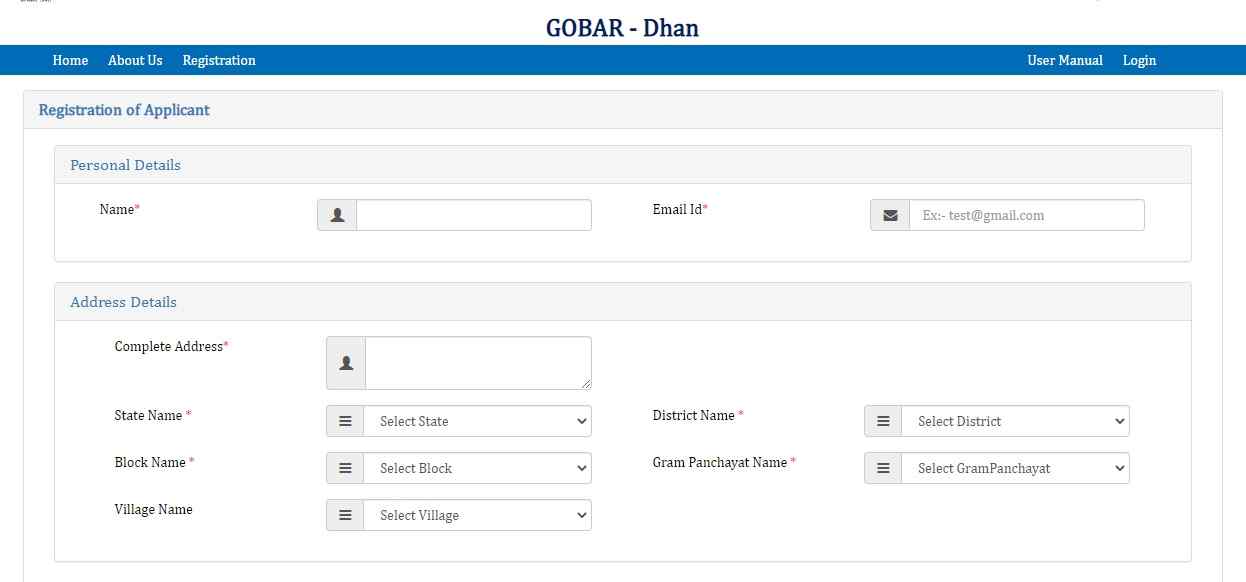Click the Login link
Screen dimensions: 1246x582
pos(1139,60)
